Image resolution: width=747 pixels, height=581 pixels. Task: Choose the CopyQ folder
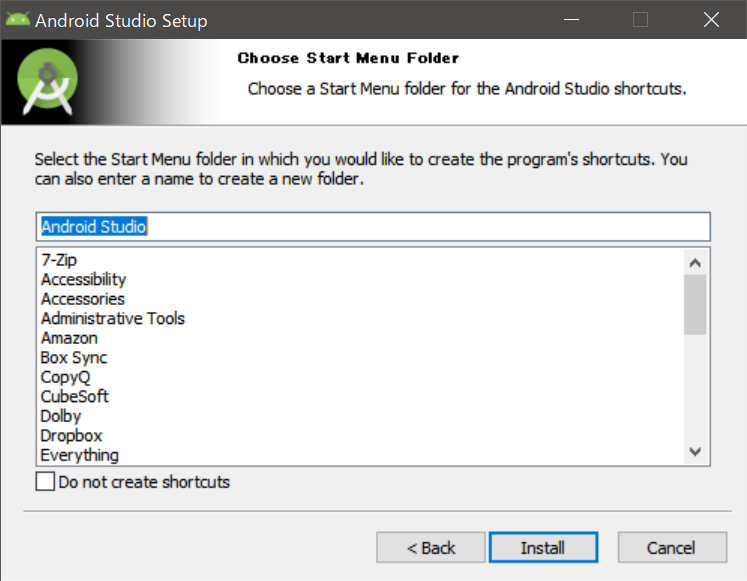click(66, 377)
